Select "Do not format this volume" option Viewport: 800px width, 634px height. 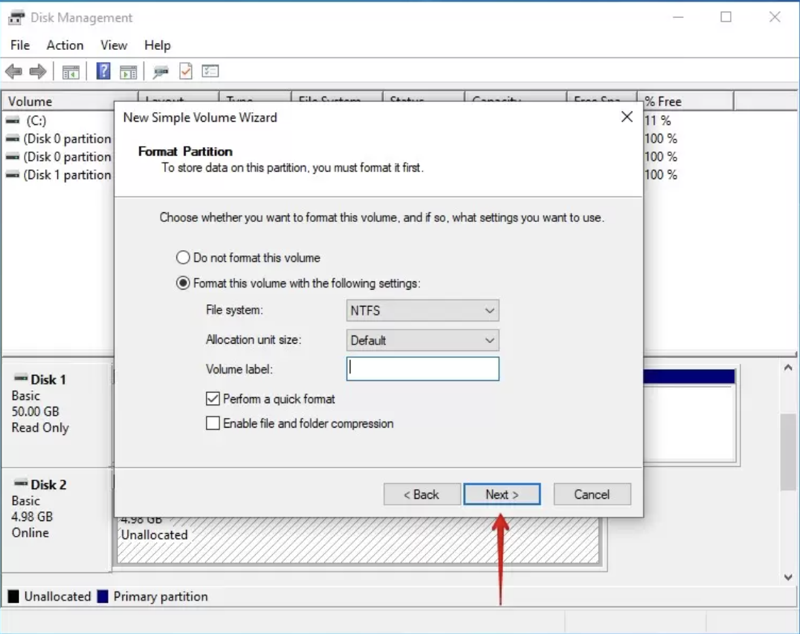pyautogui.click(x=183, y=257)
